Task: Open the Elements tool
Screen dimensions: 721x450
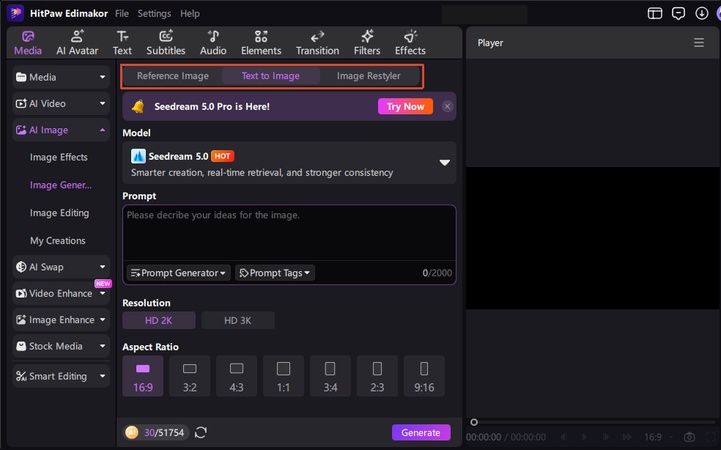Action: [261, 43]
